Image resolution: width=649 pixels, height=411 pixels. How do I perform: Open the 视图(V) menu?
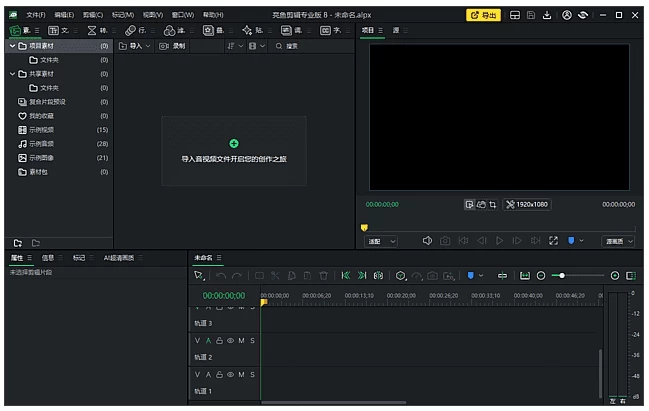(x=153, y=15)
